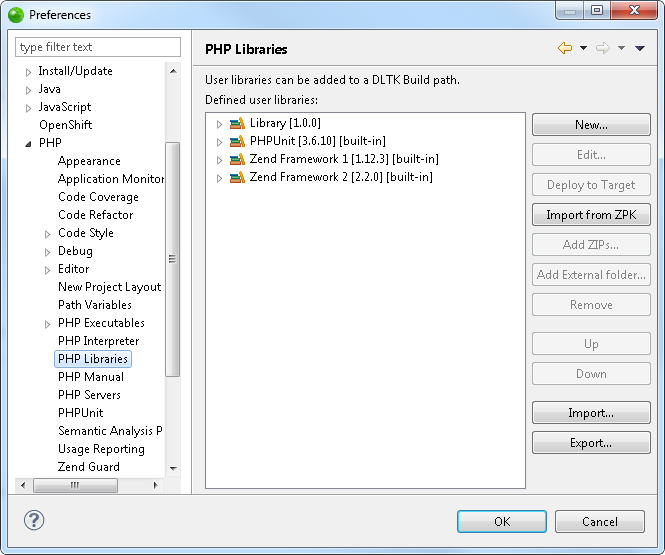Expand the PHP Executables node
The image size is (665, 555).
(48, 324)
